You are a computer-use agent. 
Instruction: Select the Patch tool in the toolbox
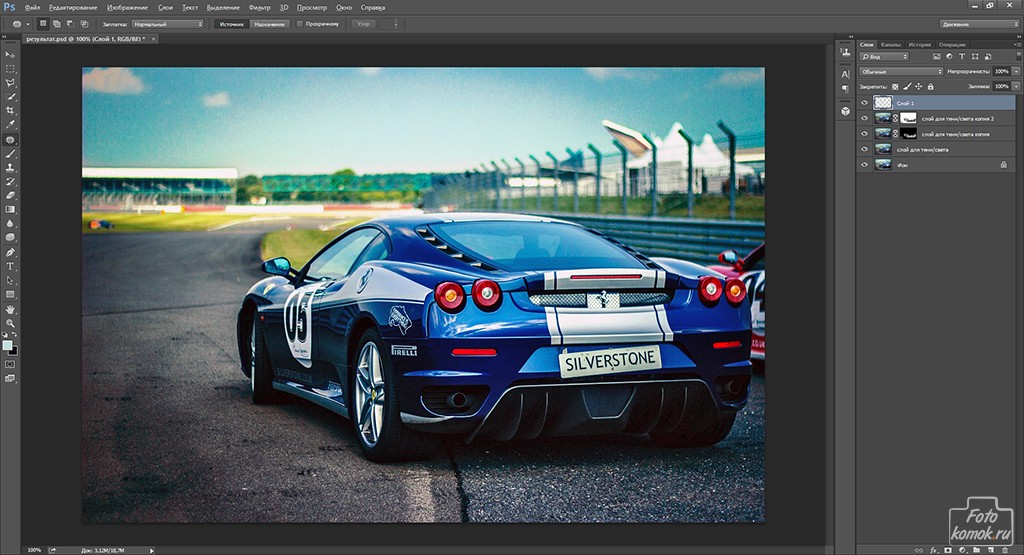tap(10, 140)
